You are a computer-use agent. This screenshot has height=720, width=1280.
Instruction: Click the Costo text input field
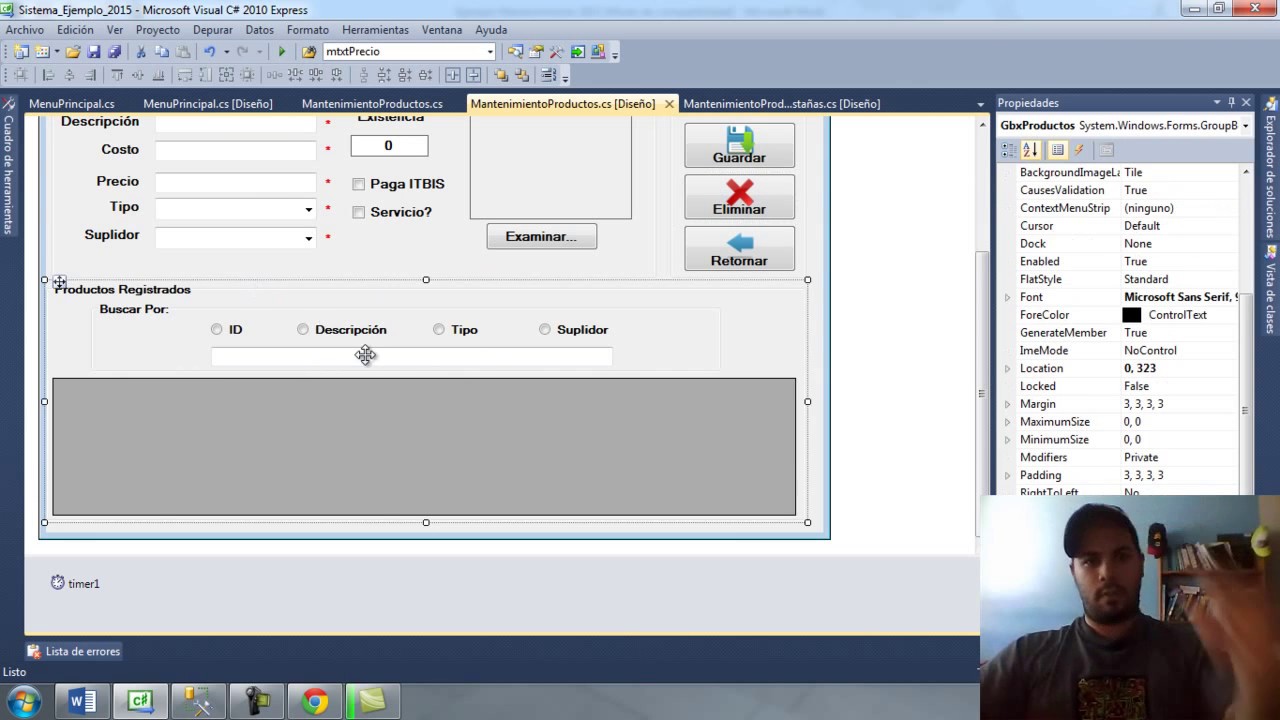point(236,150)
